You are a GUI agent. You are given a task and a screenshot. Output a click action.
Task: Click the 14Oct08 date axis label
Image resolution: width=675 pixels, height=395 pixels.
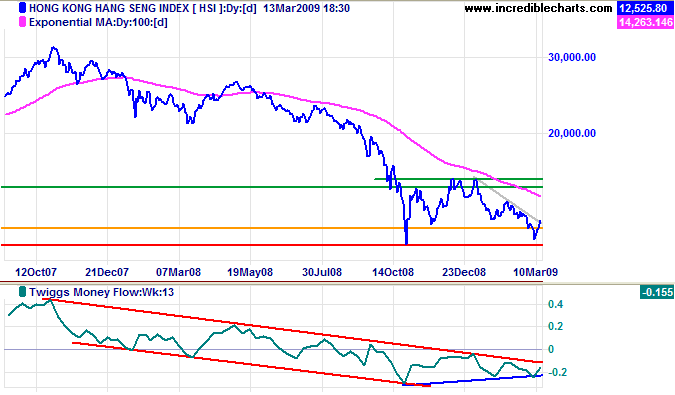point(393,272)
